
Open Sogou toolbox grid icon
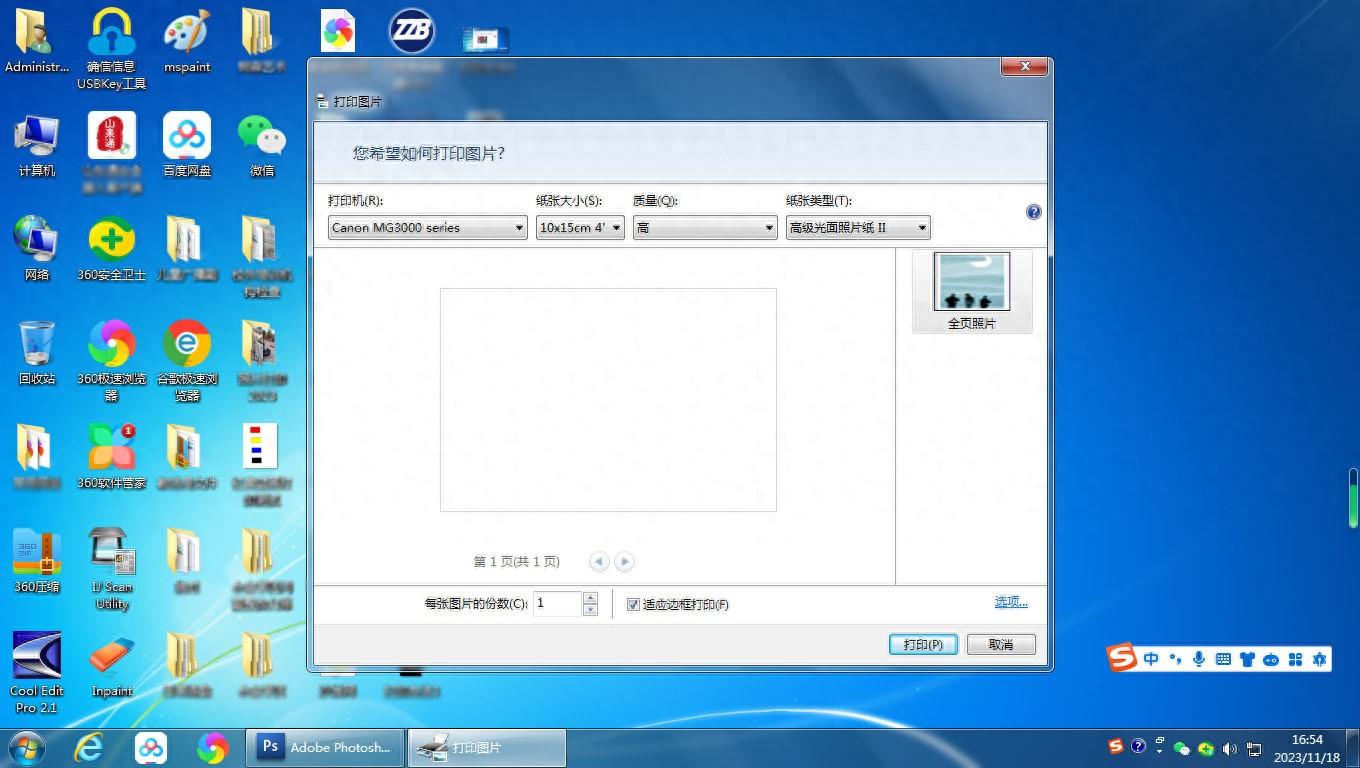click(1295, 659)
